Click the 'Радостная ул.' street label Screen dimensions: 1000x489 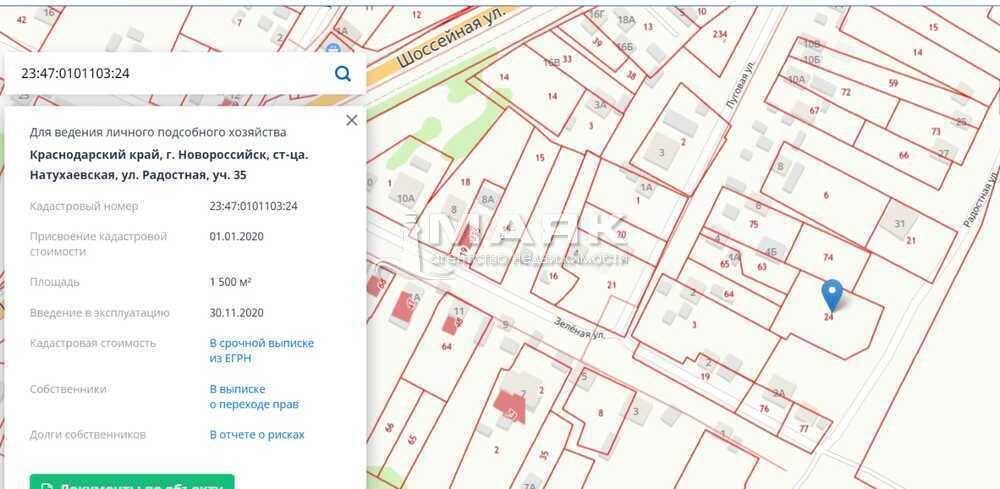(982, 201)
